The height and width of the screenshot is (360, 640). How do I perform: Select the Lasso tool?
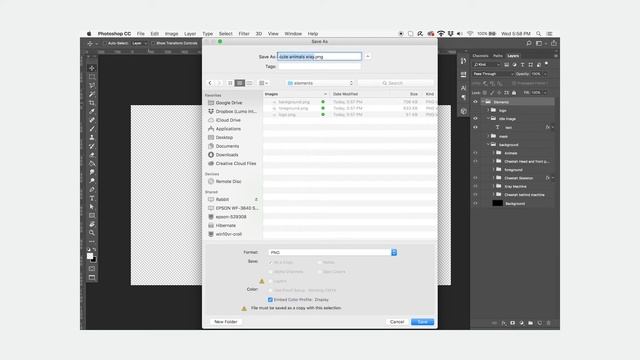pos(92,85)
